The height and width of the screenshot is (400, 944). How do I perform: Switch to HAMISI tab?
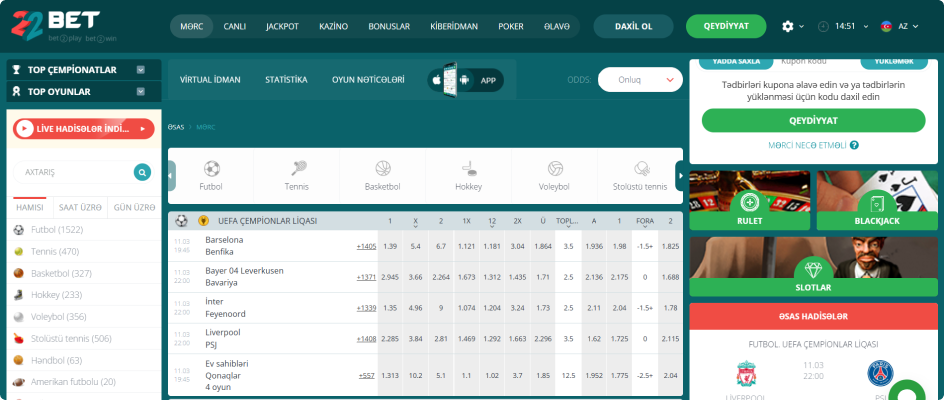point(30,207)
